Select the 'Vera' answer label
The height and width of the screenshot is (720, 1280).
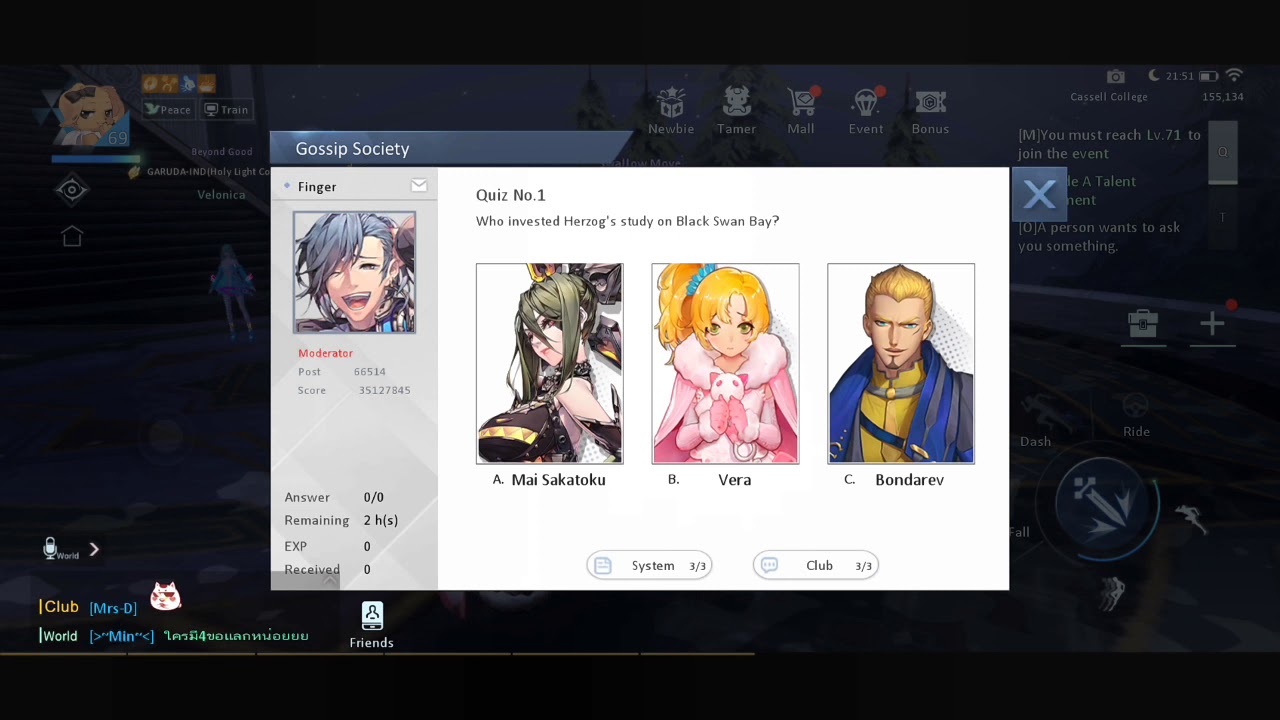(734, 480)
